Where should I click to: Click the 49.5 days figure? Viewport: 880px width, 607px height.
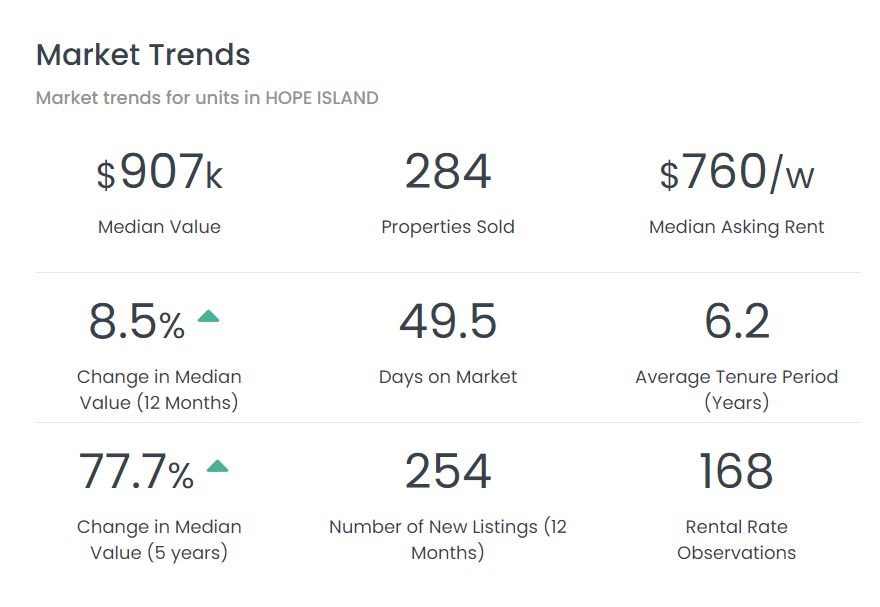(x=448, y=322)
